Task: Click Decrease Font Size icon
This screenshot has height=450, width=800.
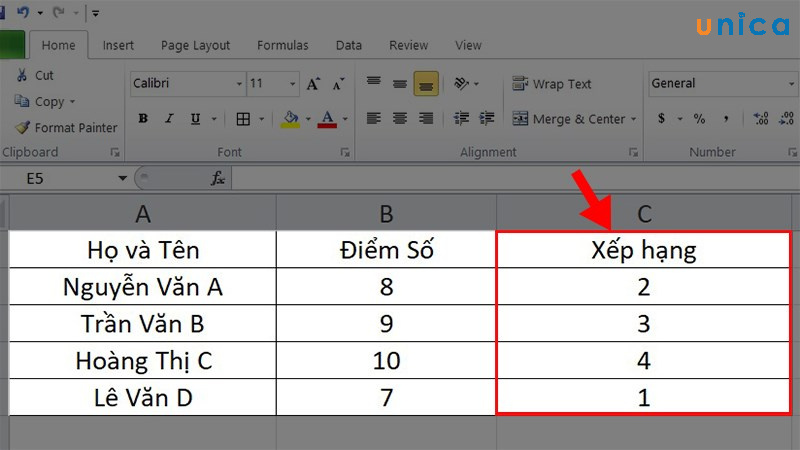Action: click(338, 84)
